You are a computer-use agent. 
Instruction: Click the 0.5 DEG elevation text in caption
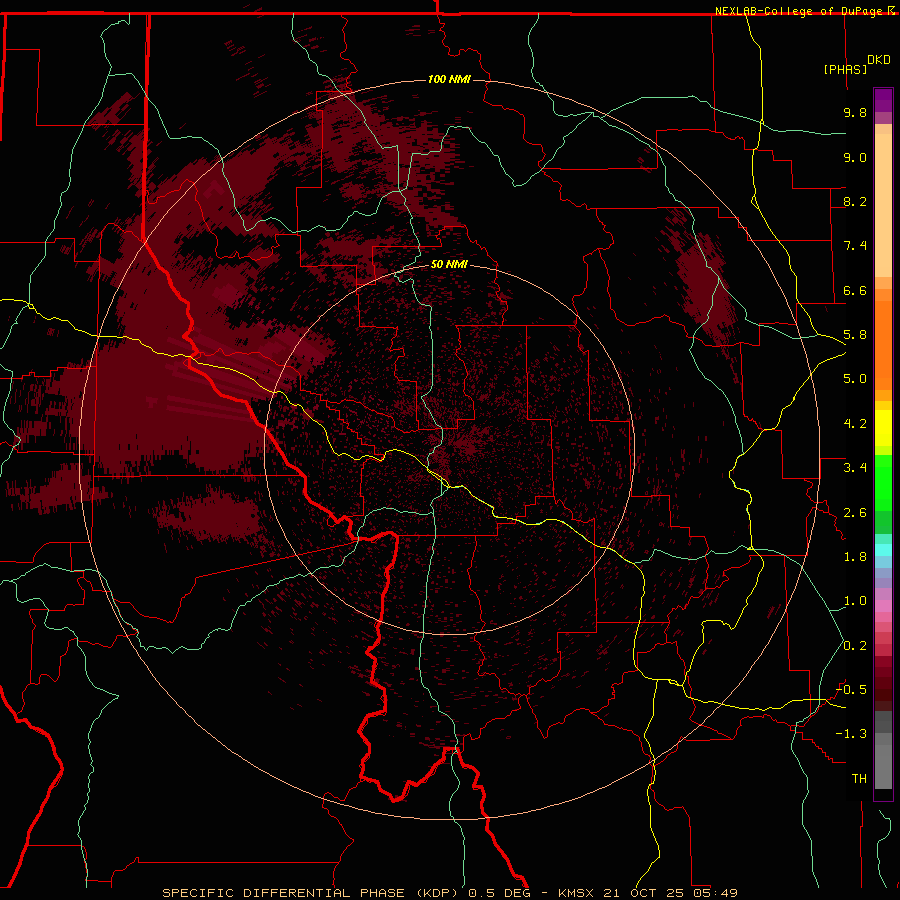coord(499,893)
